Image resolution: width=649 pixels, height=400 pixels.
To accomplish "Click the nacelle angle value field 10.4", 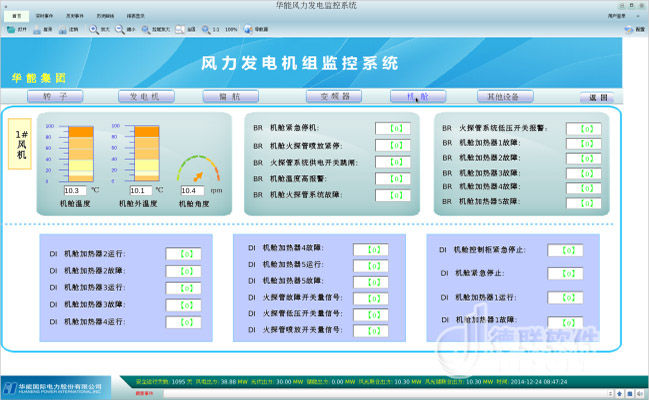I will tap(192, 190).
